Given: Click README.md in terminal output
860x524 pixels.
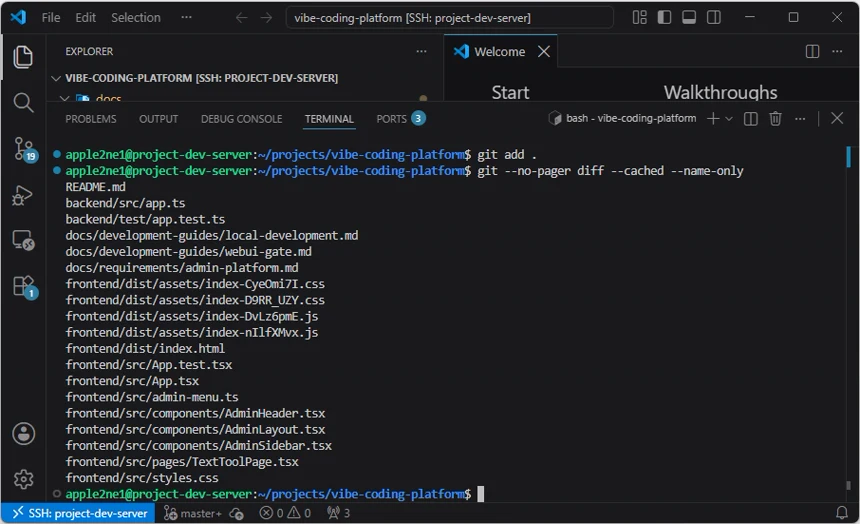Looking at the screenshot, I should pyautogui.click(x=95, y=187).
